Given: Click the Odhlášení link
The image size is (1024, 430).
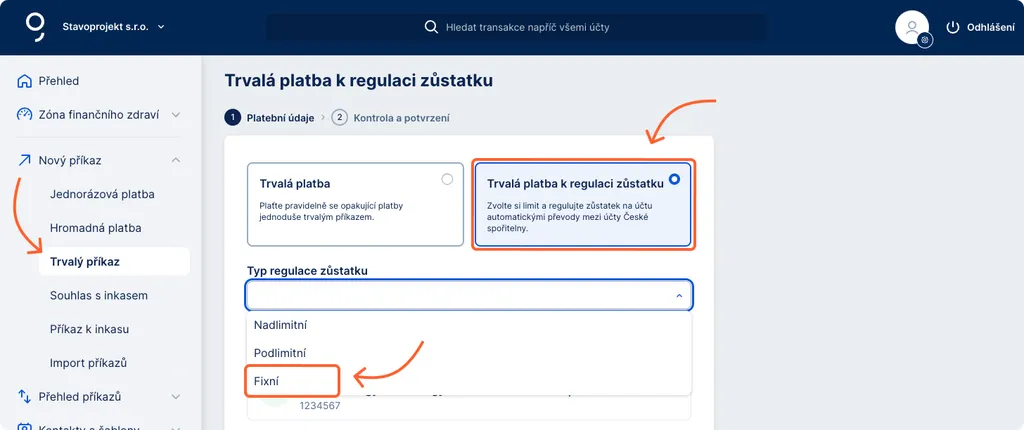Looking at the screenshot, I should [991, 27].
